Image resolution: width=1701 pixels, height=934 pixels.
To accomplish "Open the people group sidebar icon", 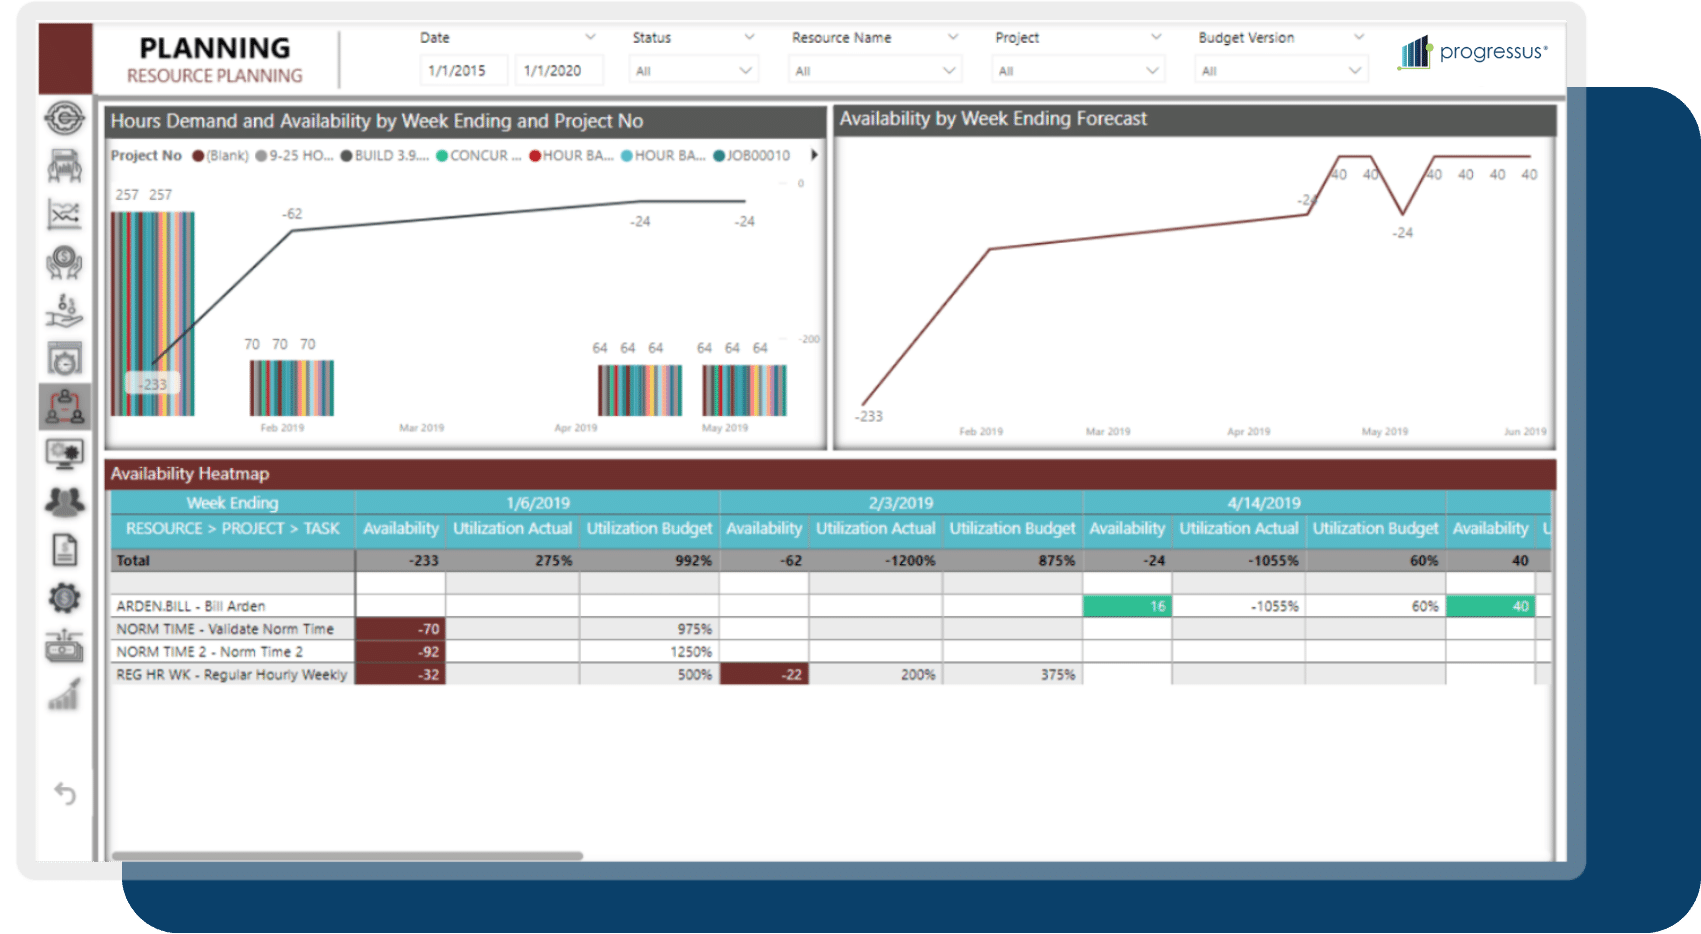I will tap(64, 502).
